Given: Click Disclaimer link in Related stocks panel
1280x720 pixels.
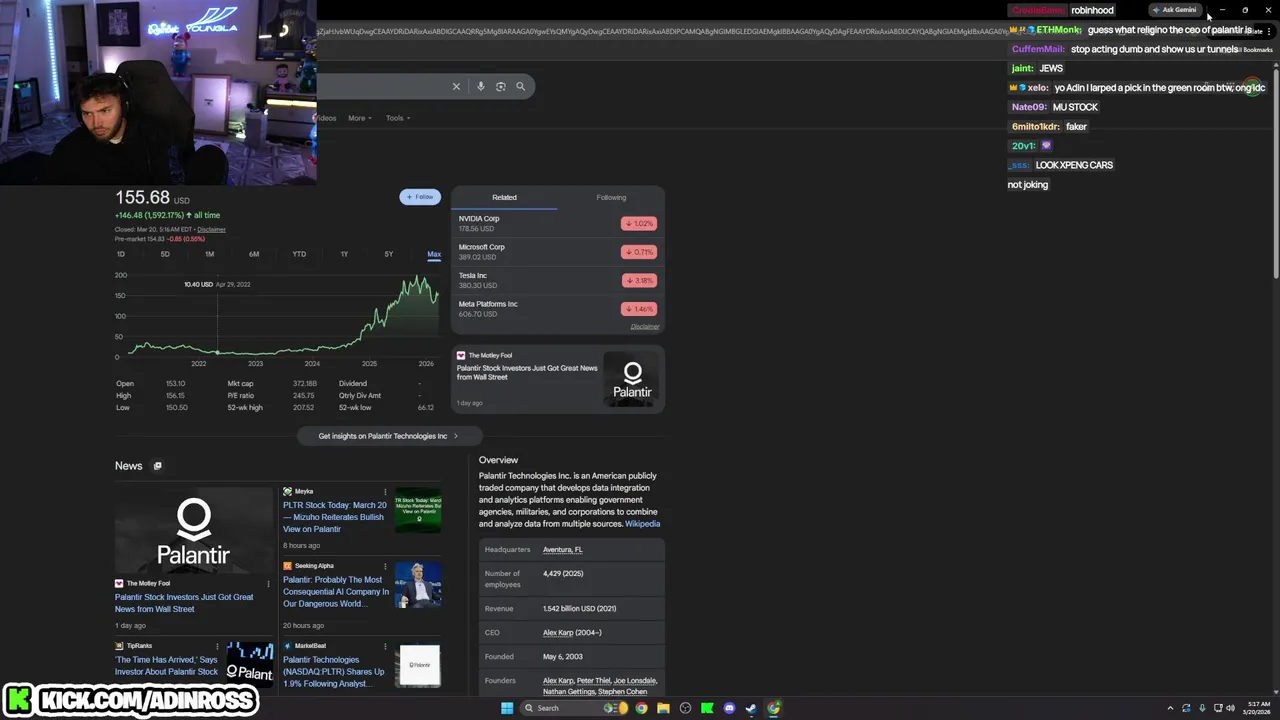Looking at the screenshot, I should (645, 327).
